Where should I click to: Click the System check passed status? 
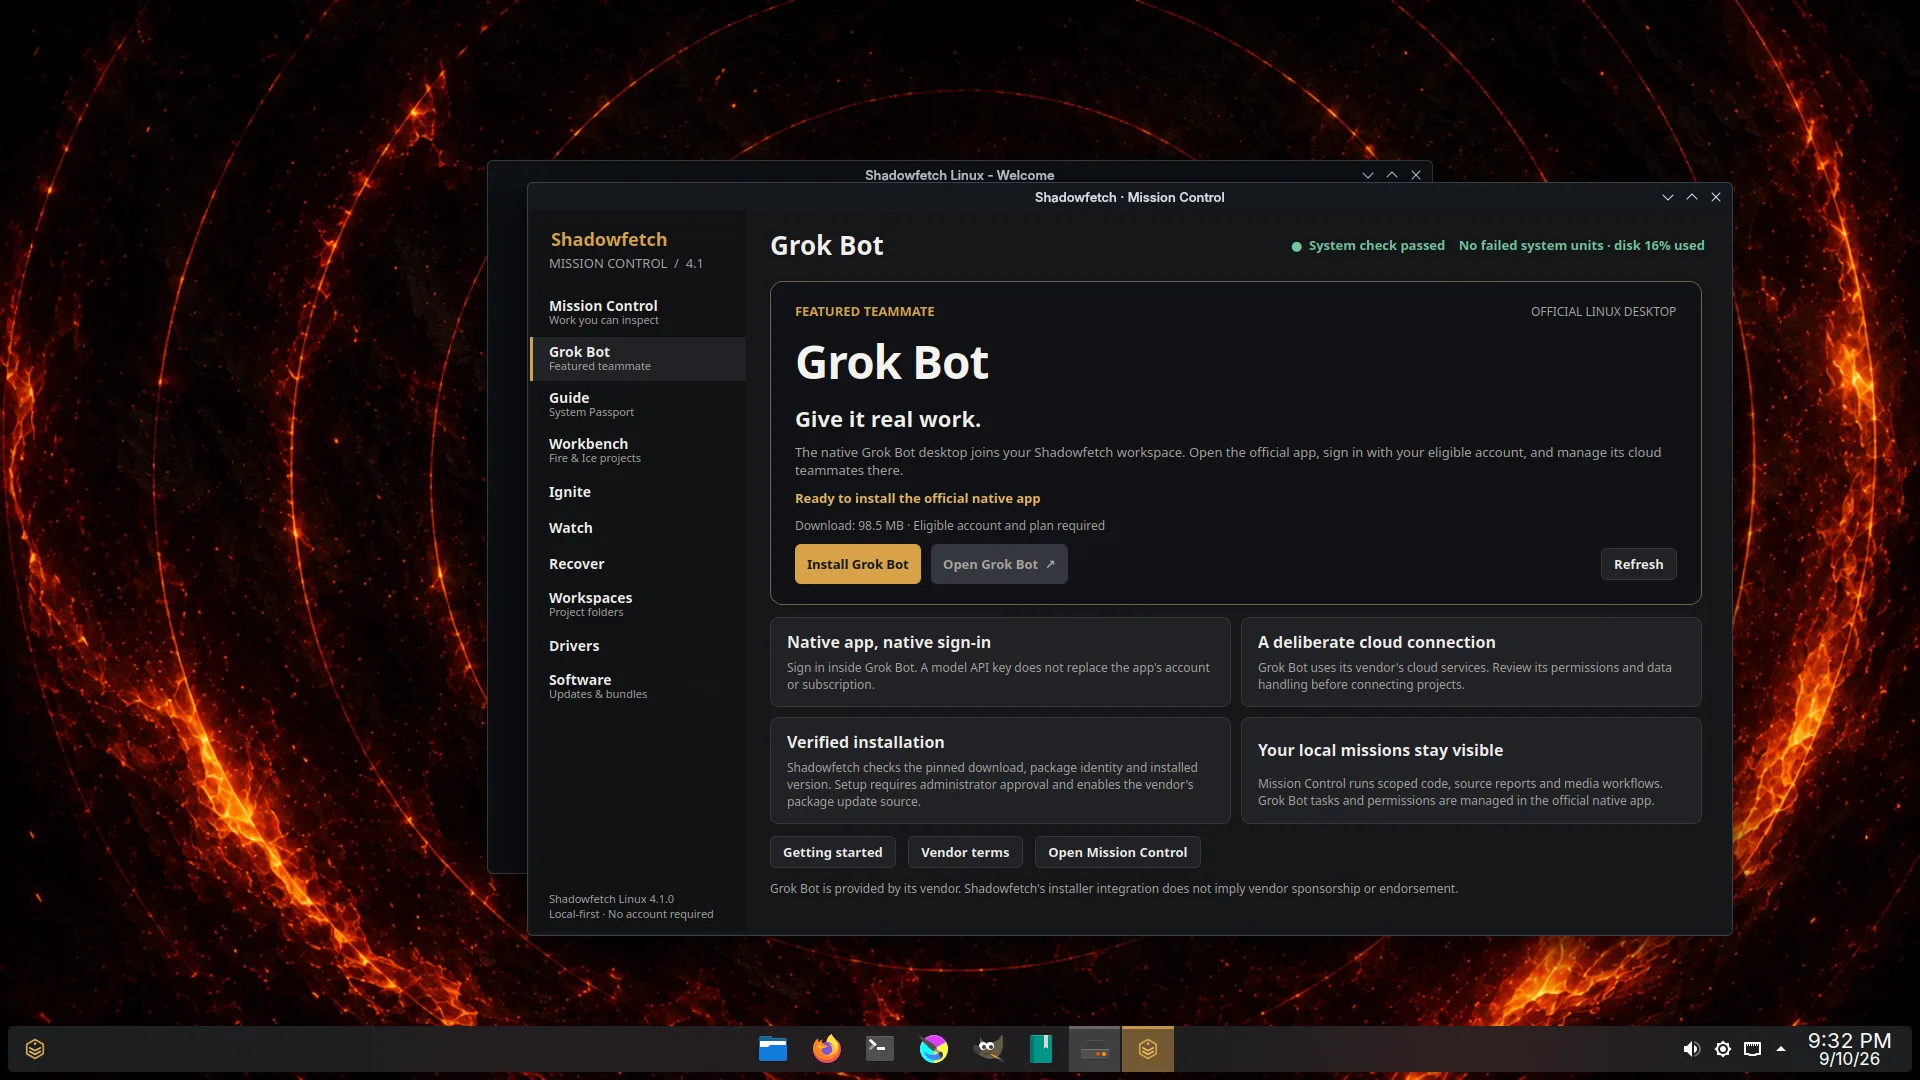pyautogui.click(x=1368, y=246)
